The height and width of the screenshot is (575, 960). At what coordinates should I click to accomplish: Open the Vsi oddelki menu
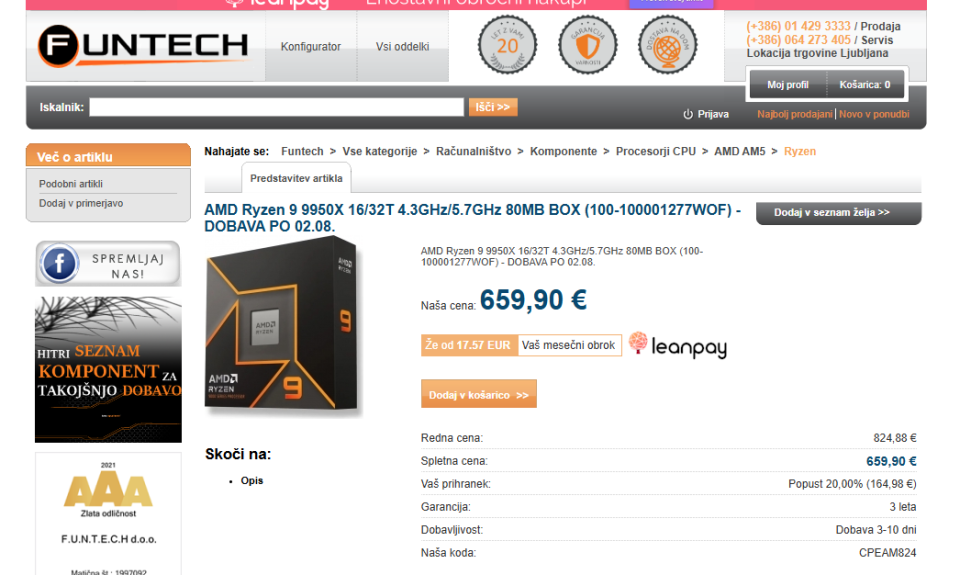(x=402, y=47)
